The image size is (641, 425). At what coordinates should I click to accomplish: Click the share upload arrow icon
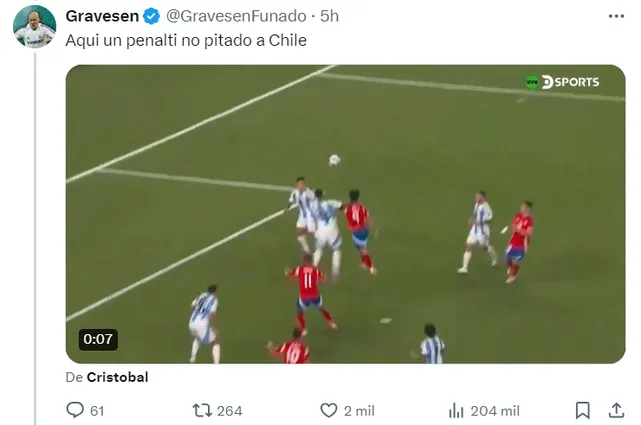coord(616,410)
